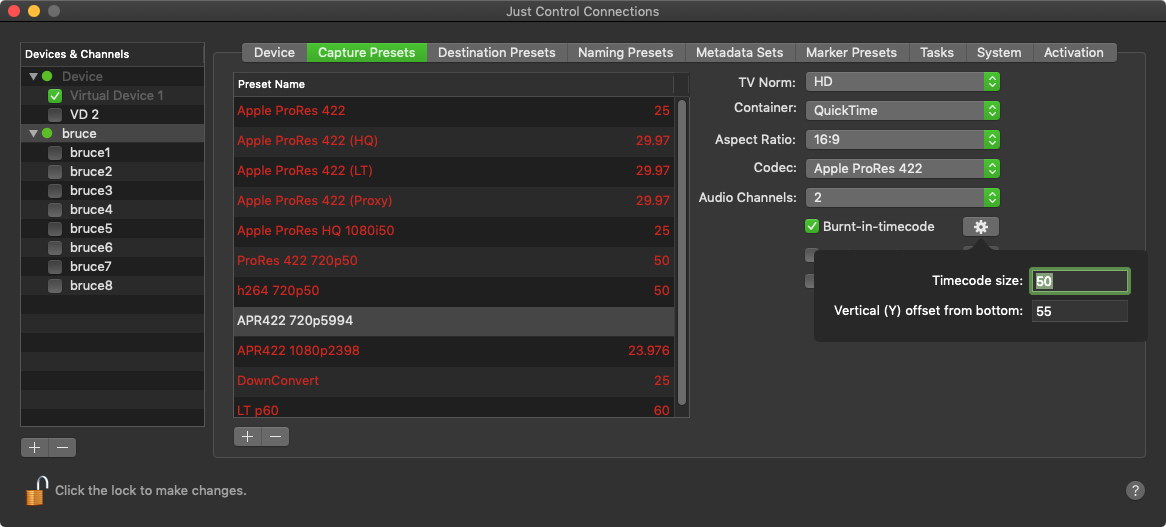Open the Aspect Ratio dropdown
Screen dimensions: 1166x527
[x=903, y=139]
